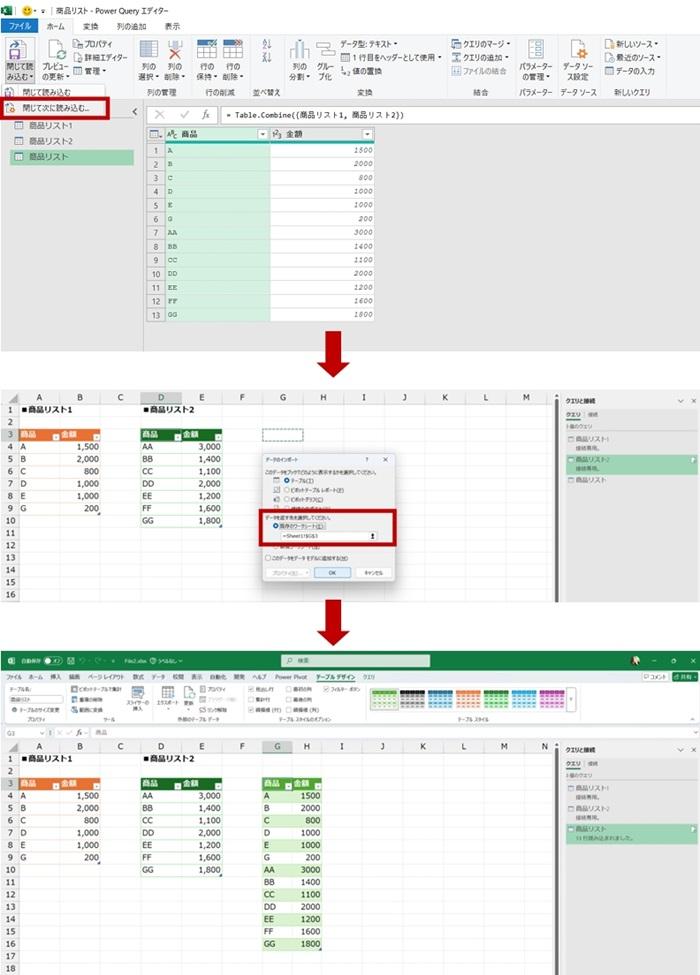
Task: Select 既存のワークシート radio option
Action: point(276,525)
